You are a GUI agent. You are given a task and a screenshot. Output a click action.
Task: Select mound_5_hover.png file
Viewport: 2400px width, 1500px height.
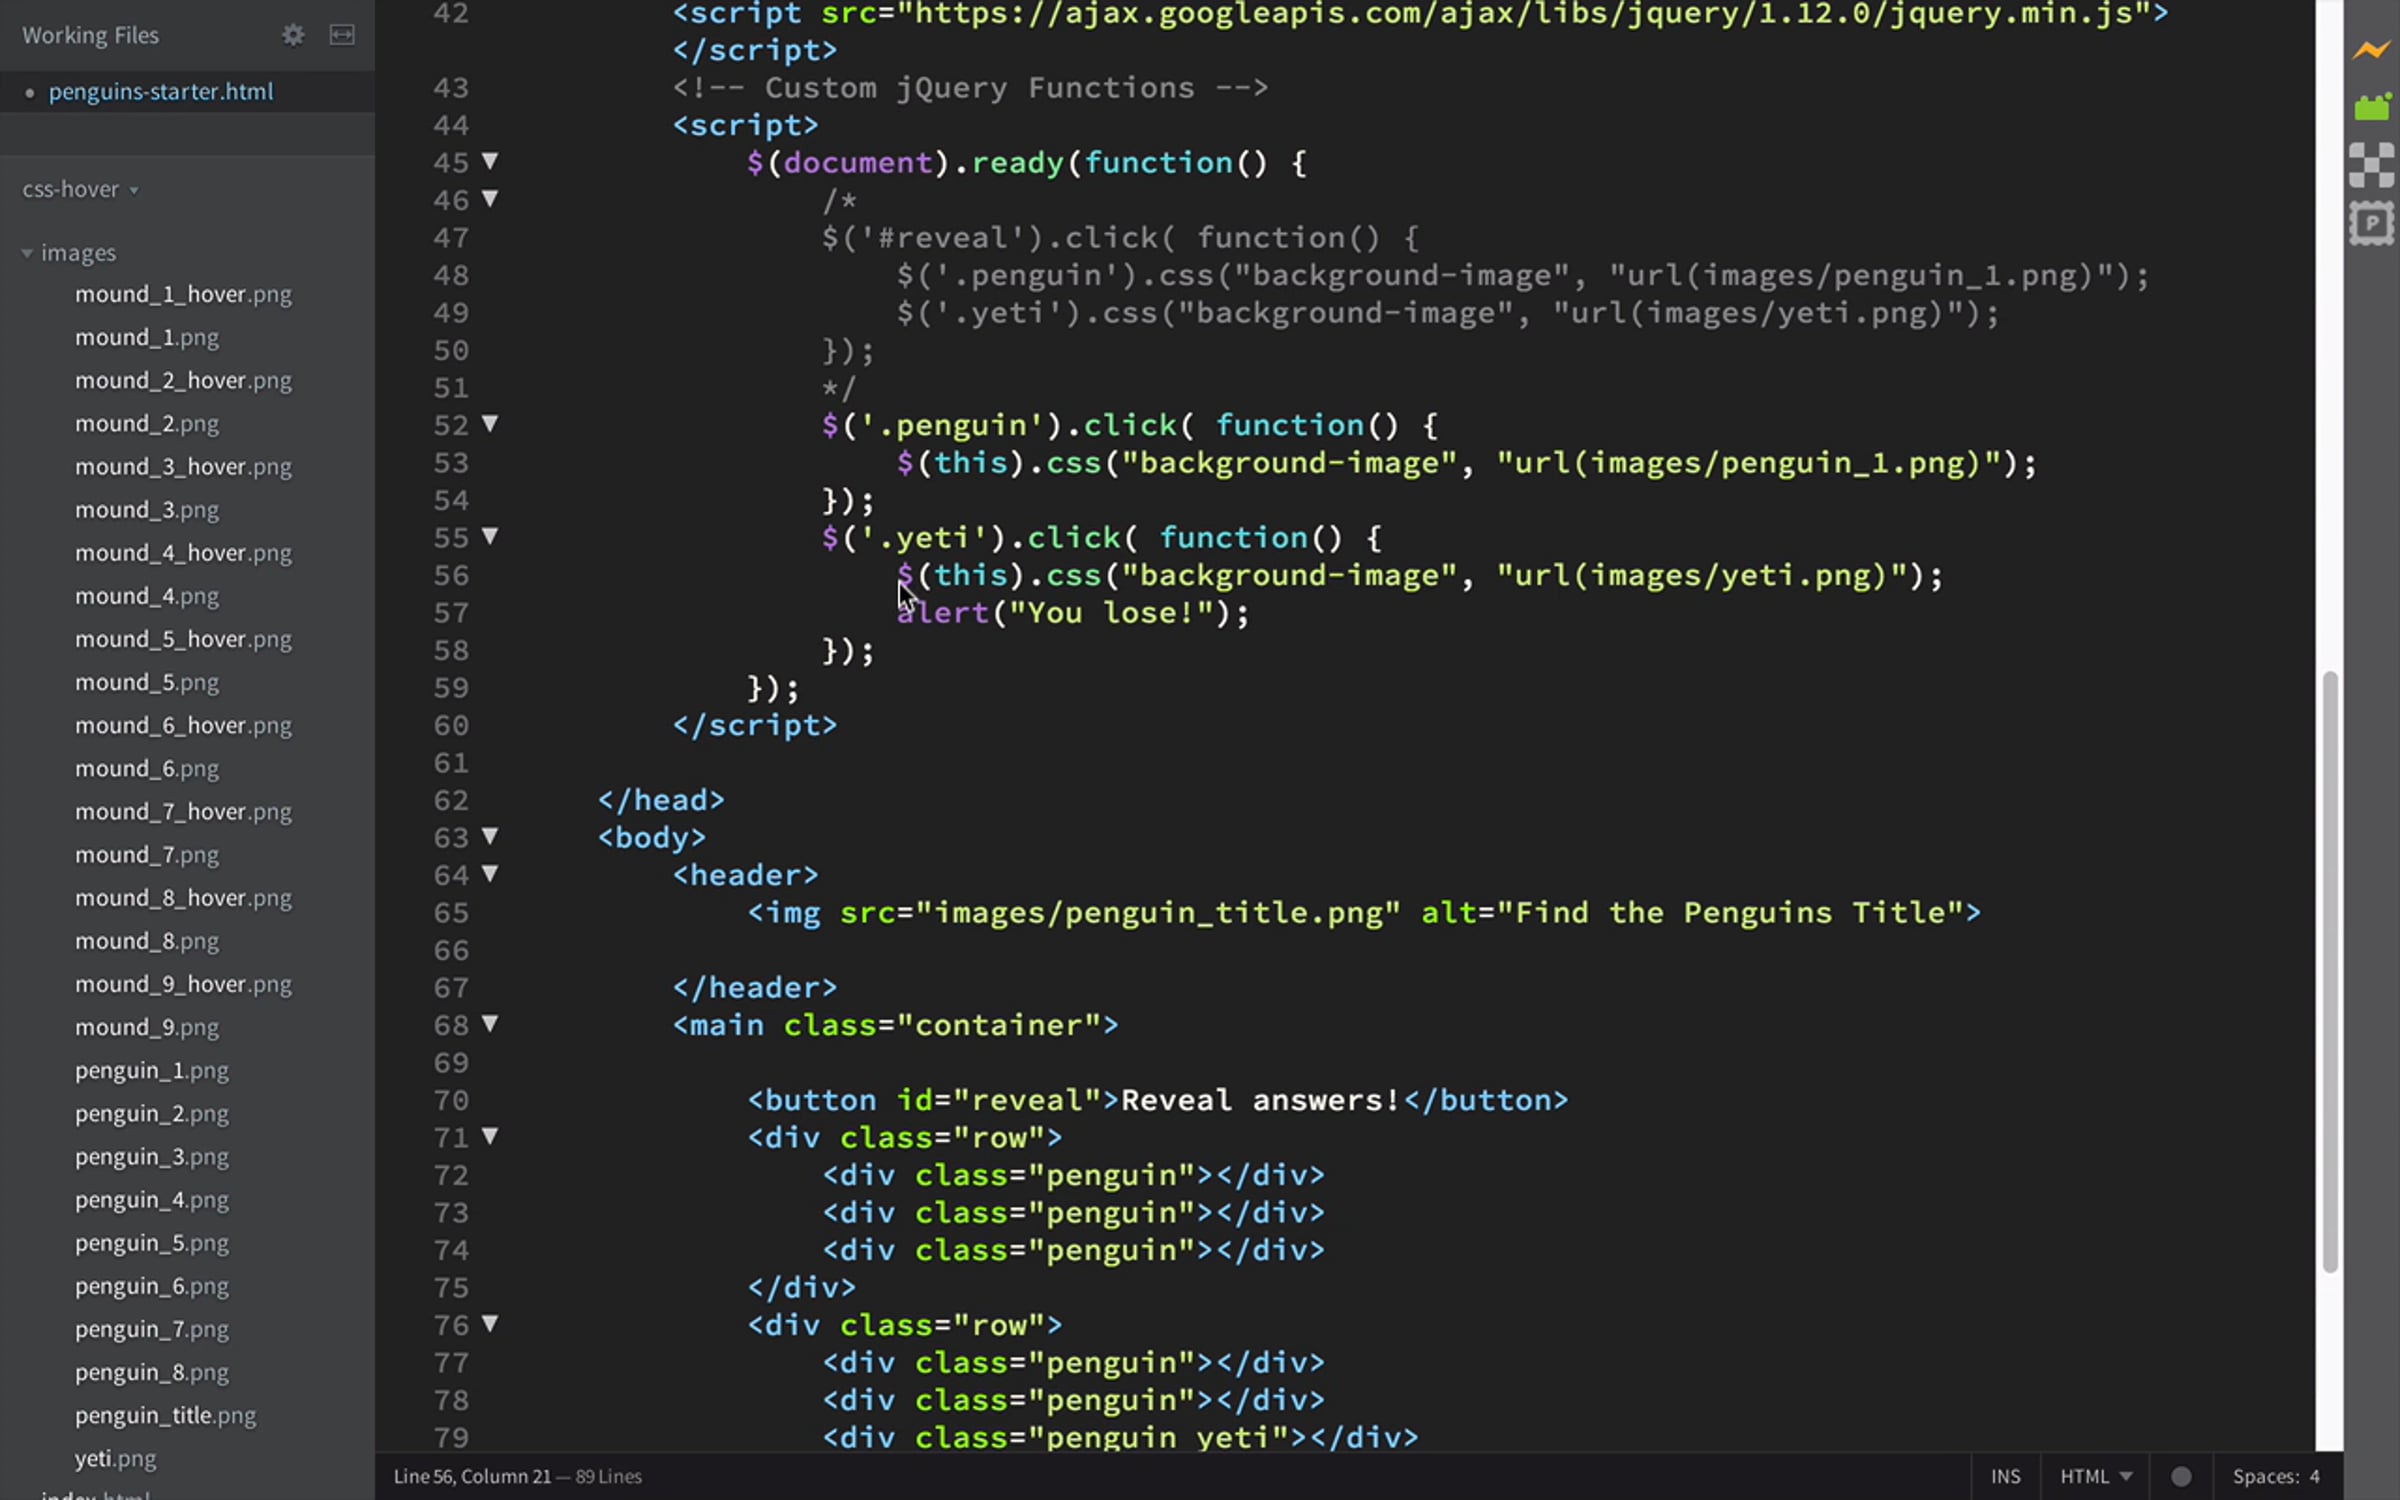click(183, 639)
